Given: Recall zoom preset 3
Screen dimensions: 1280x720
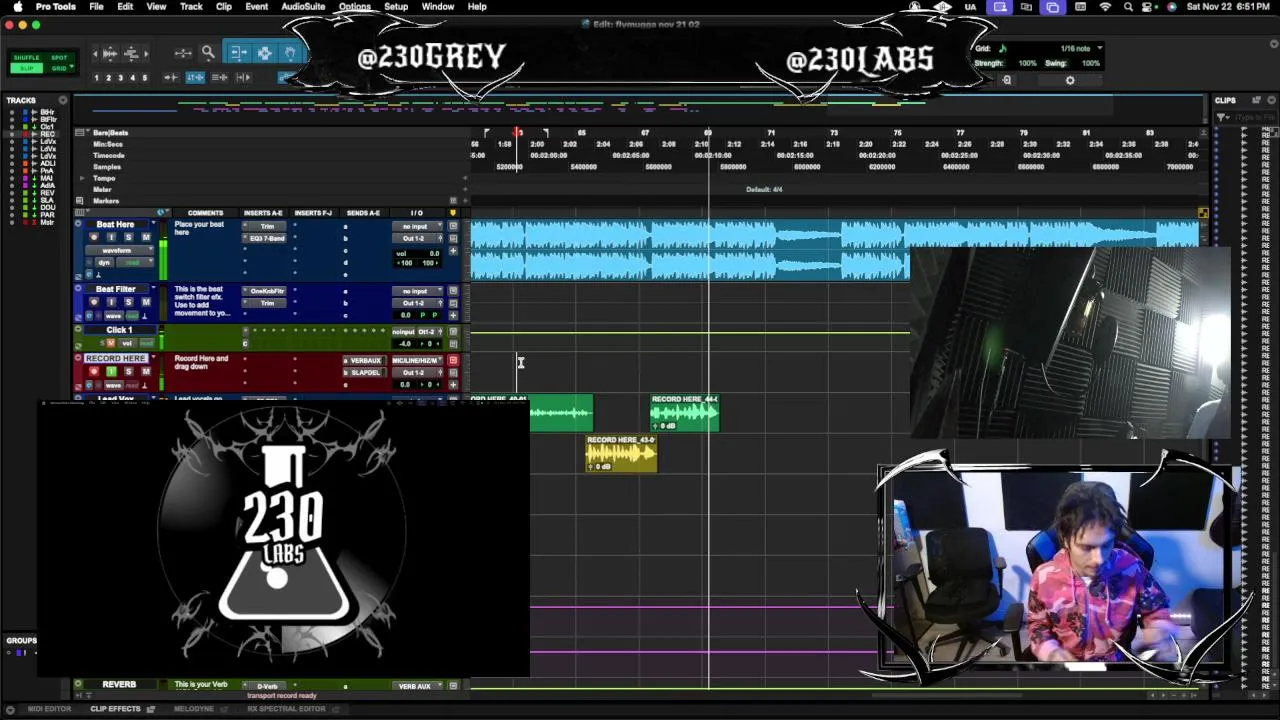Looking at the screenshot, I should coord(120,77).
